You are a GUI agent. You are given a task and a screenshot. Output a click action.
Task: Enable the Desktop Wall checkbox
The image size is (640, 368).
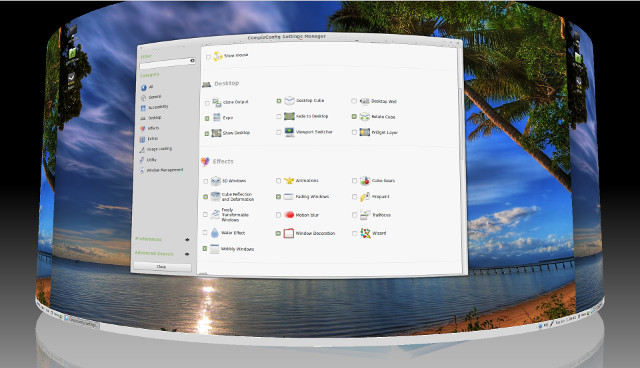(x=354, y=101)
